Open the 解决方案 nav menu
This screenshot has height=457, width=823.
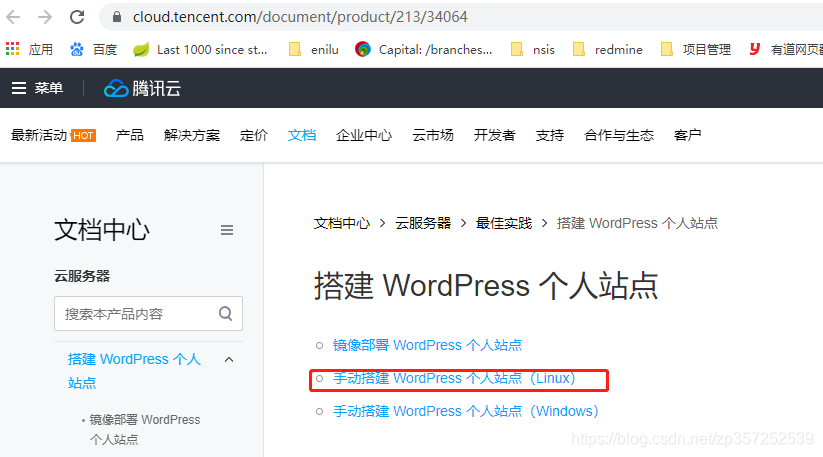192,135
